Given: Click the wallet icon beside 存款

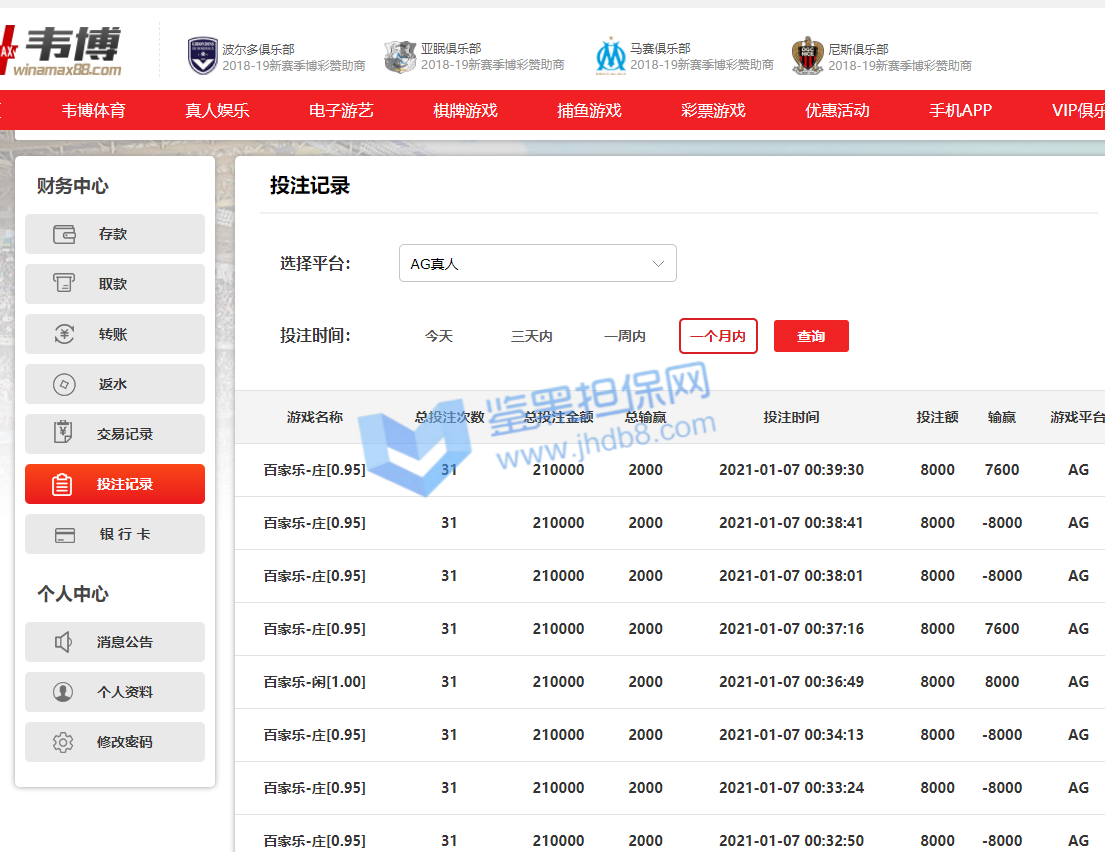Looking at the screenshot, I should 64,234.
